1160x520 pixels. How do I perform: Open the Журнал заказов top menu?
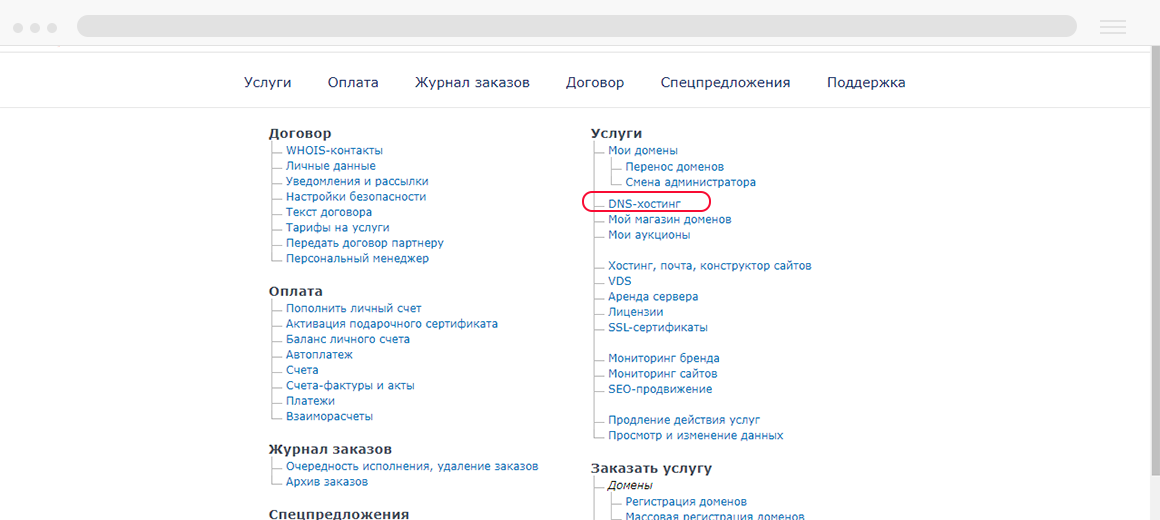point(472,83)
